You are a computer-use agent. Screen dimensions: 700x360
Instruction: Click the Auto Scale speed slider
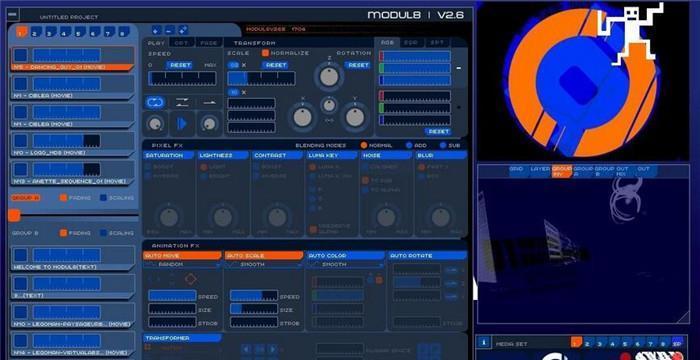point(254,296)
